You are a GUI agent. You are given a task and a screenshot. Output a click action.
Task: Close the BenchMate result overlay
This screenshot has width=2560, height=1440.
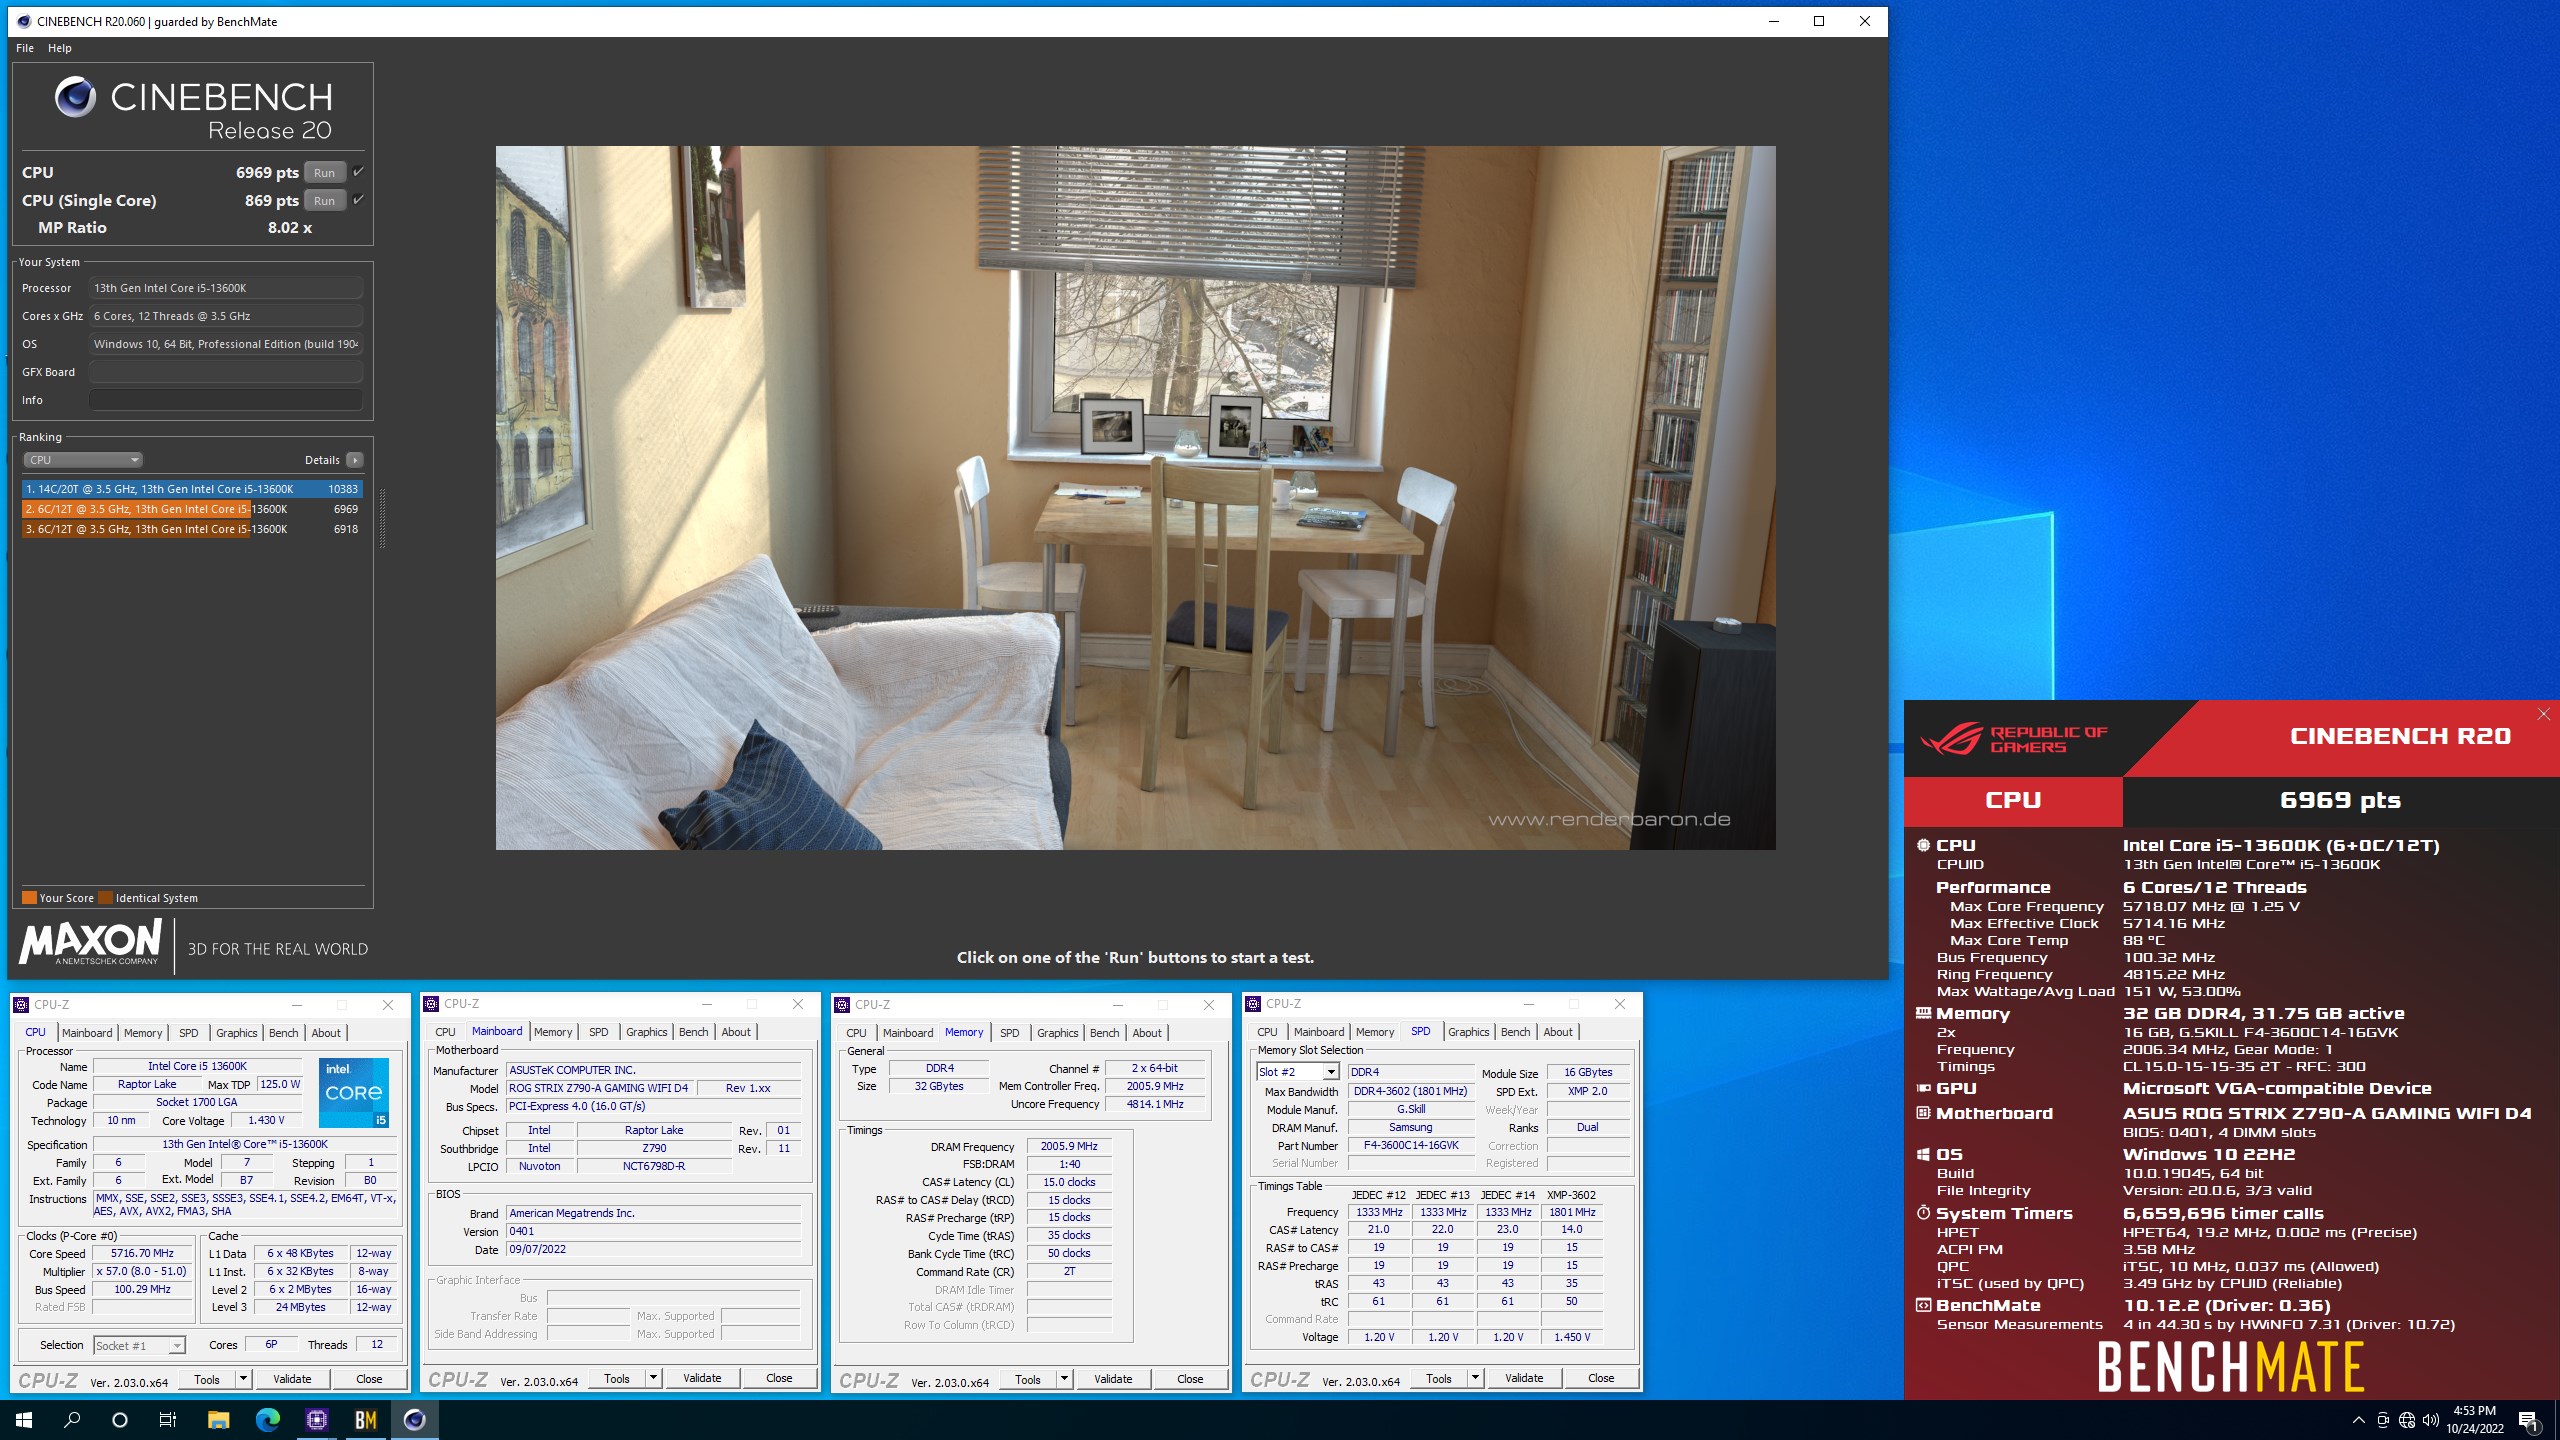coord(2544,714)
